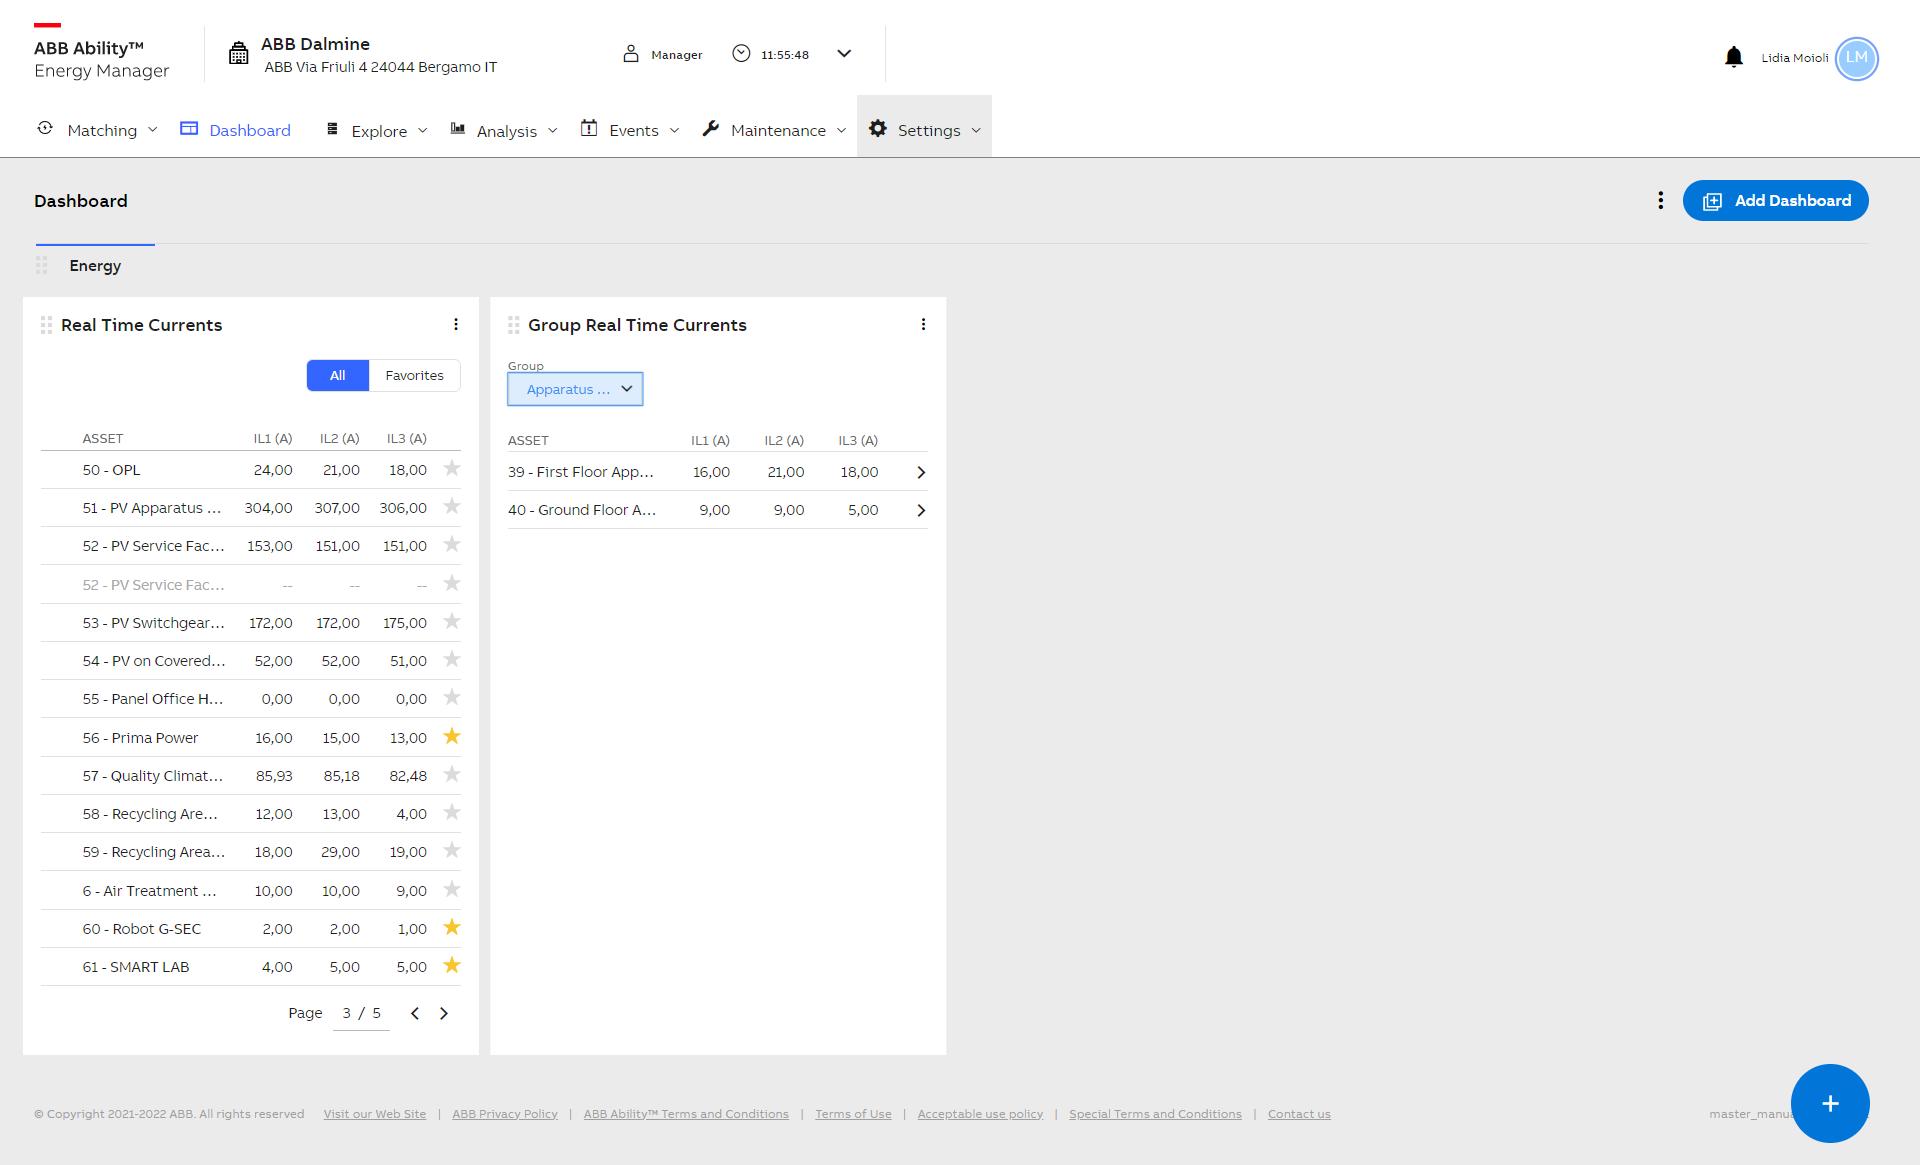Unfavorite the 61 - SMART LAB asset
This screenshot has width=1920, height=1165.
click(452, 966)
